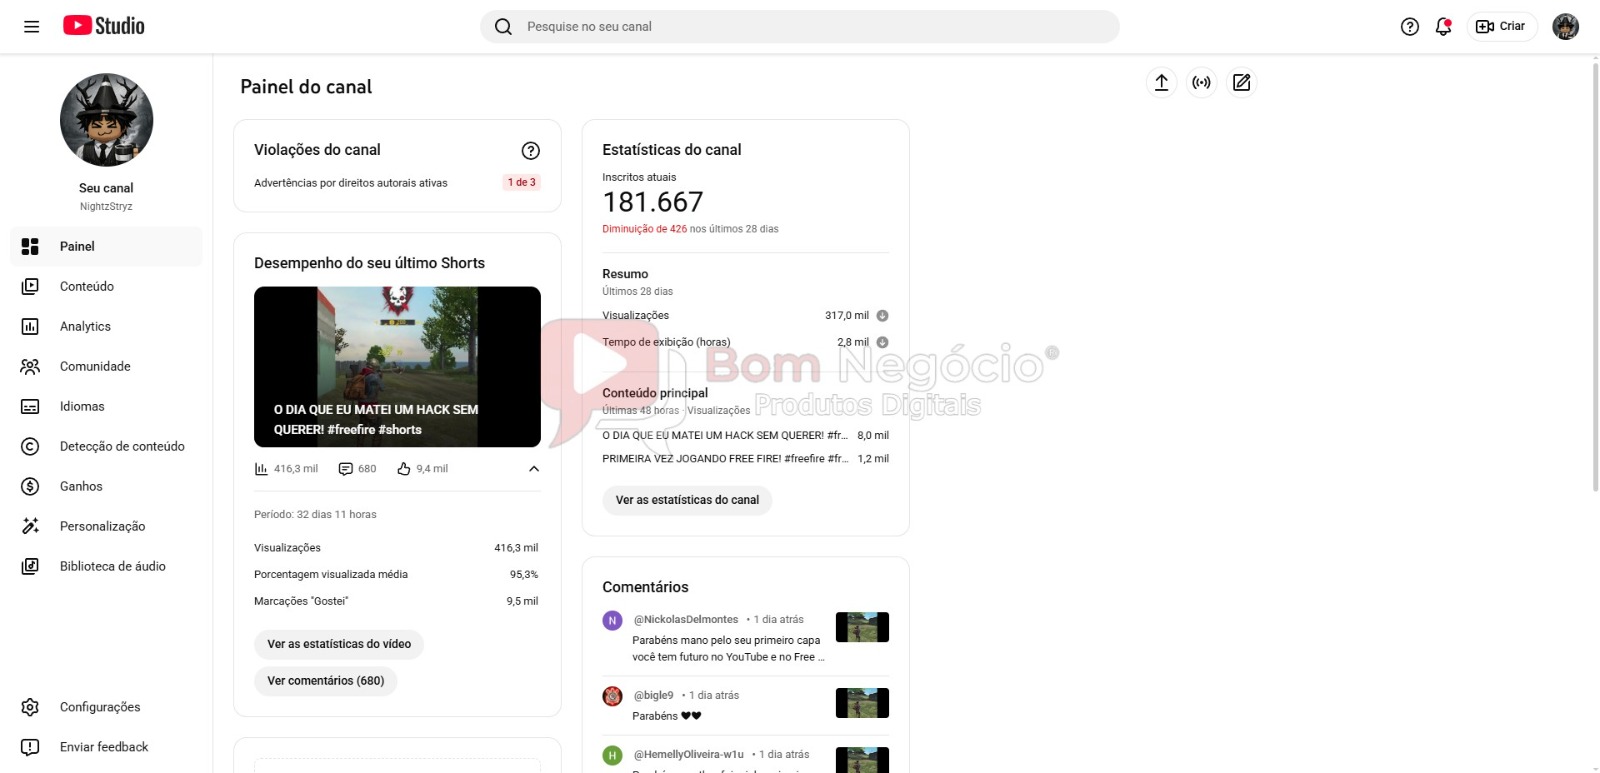
Task: Click Porcentagem visualizada média 95,3% row
Action: point(396,575)
